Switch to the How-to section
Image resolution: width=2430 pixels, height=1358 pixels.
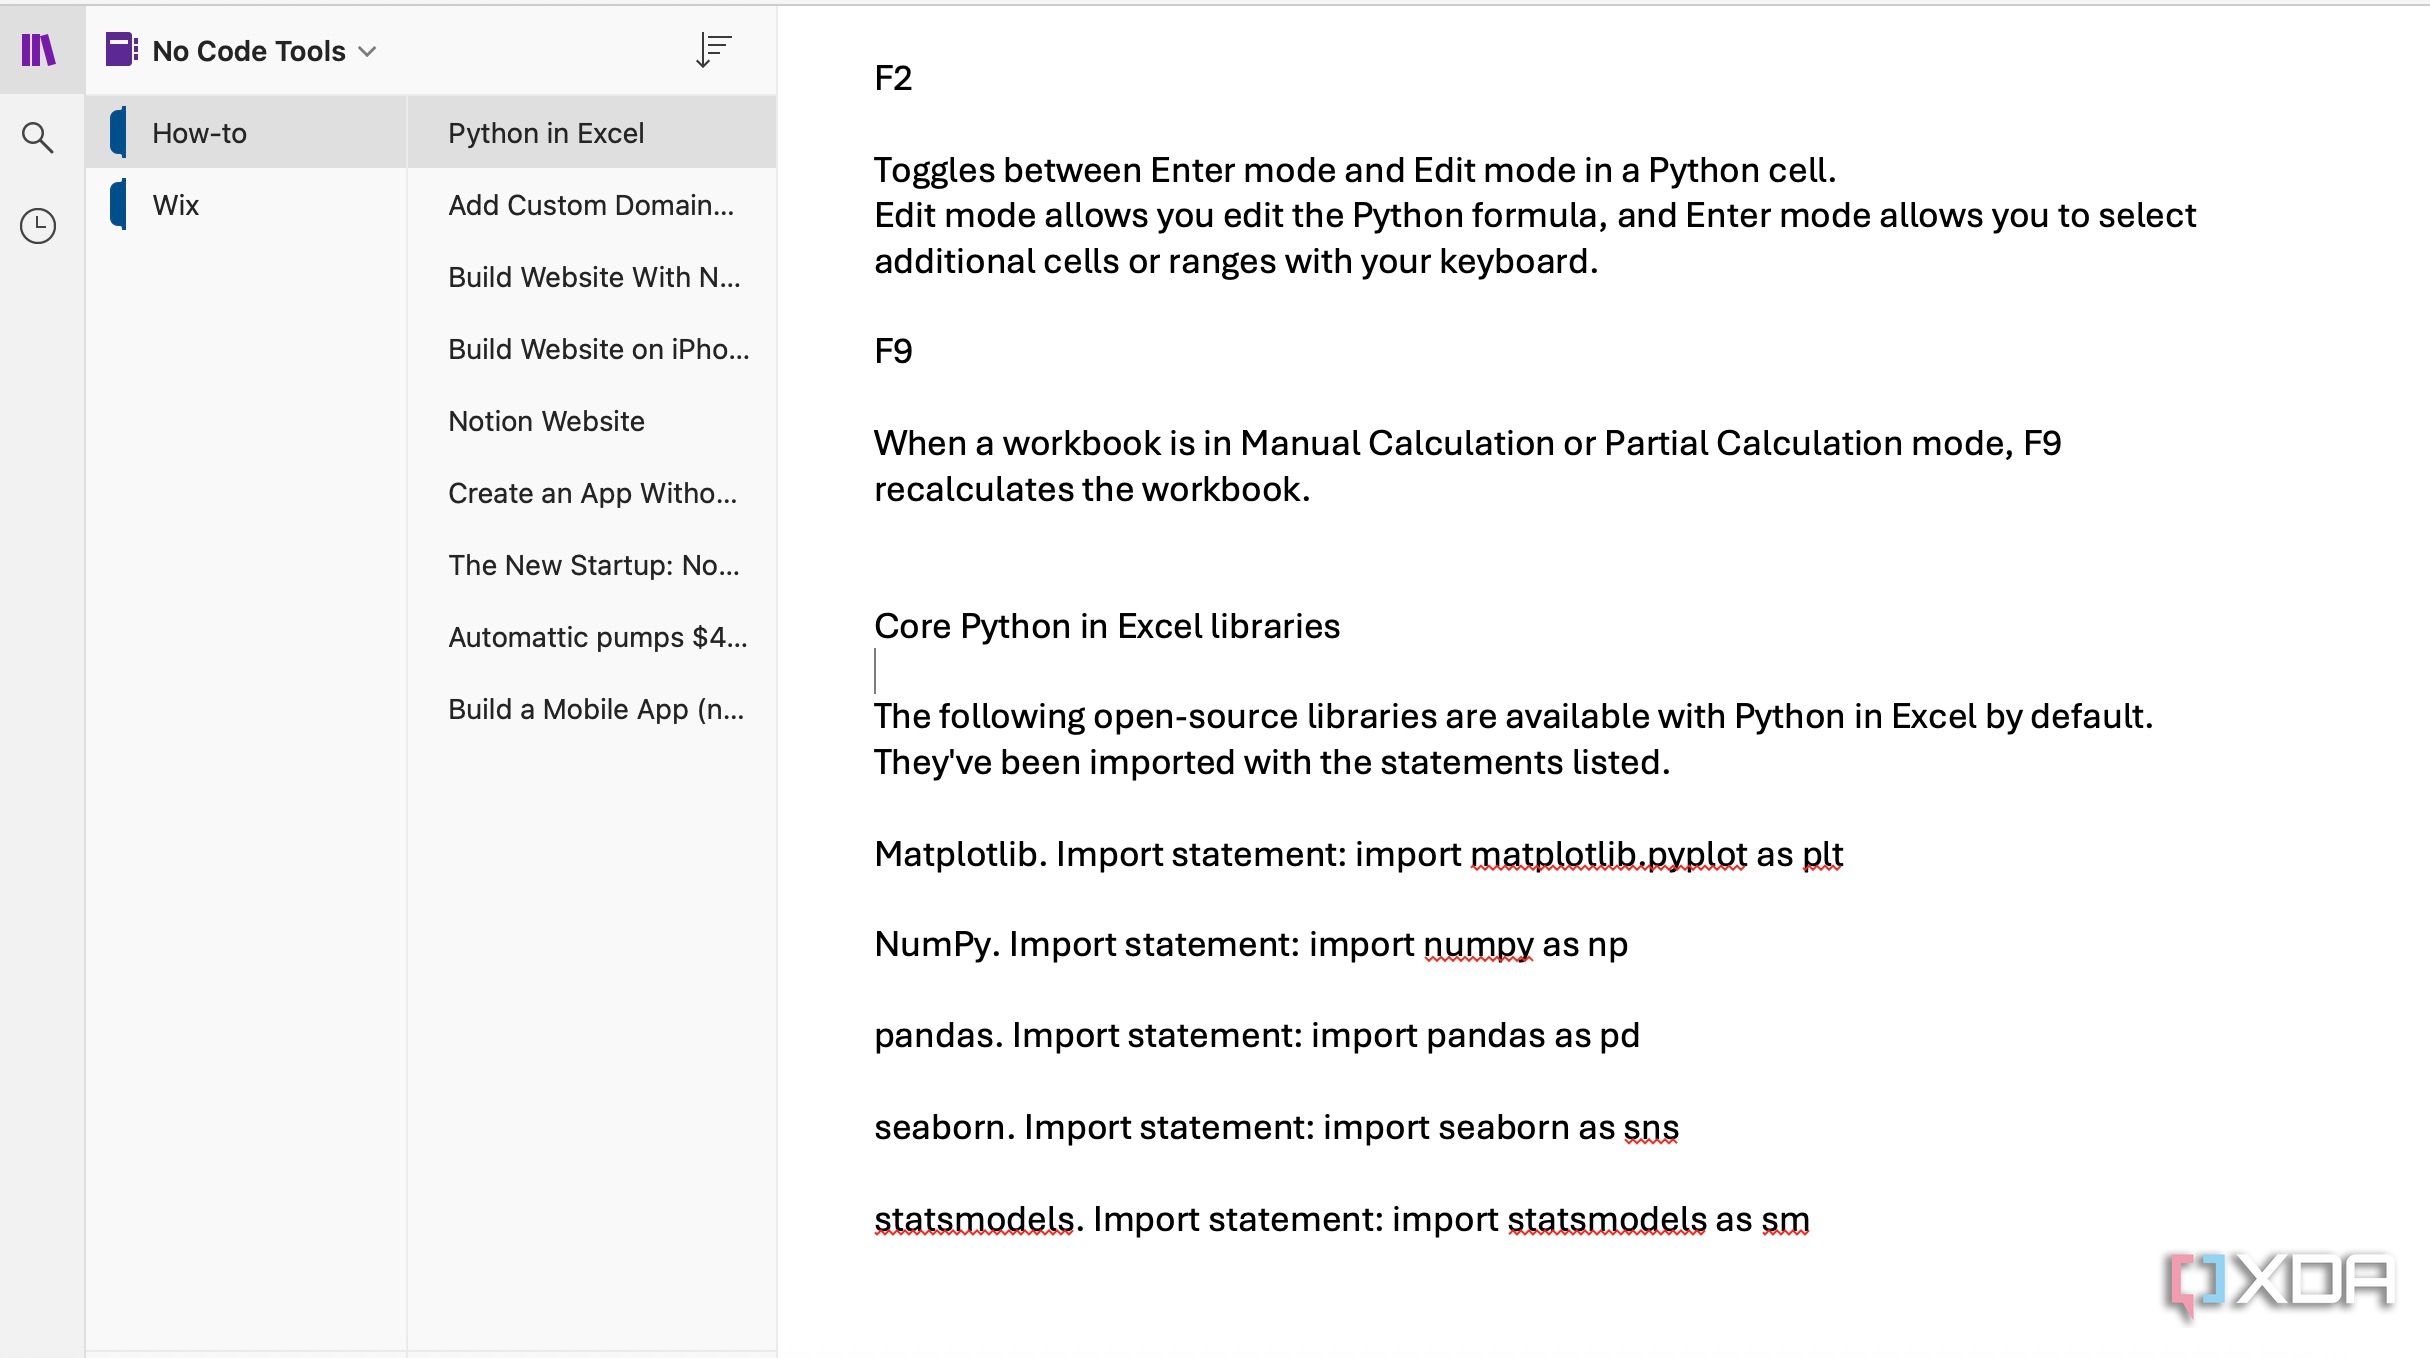200,132
